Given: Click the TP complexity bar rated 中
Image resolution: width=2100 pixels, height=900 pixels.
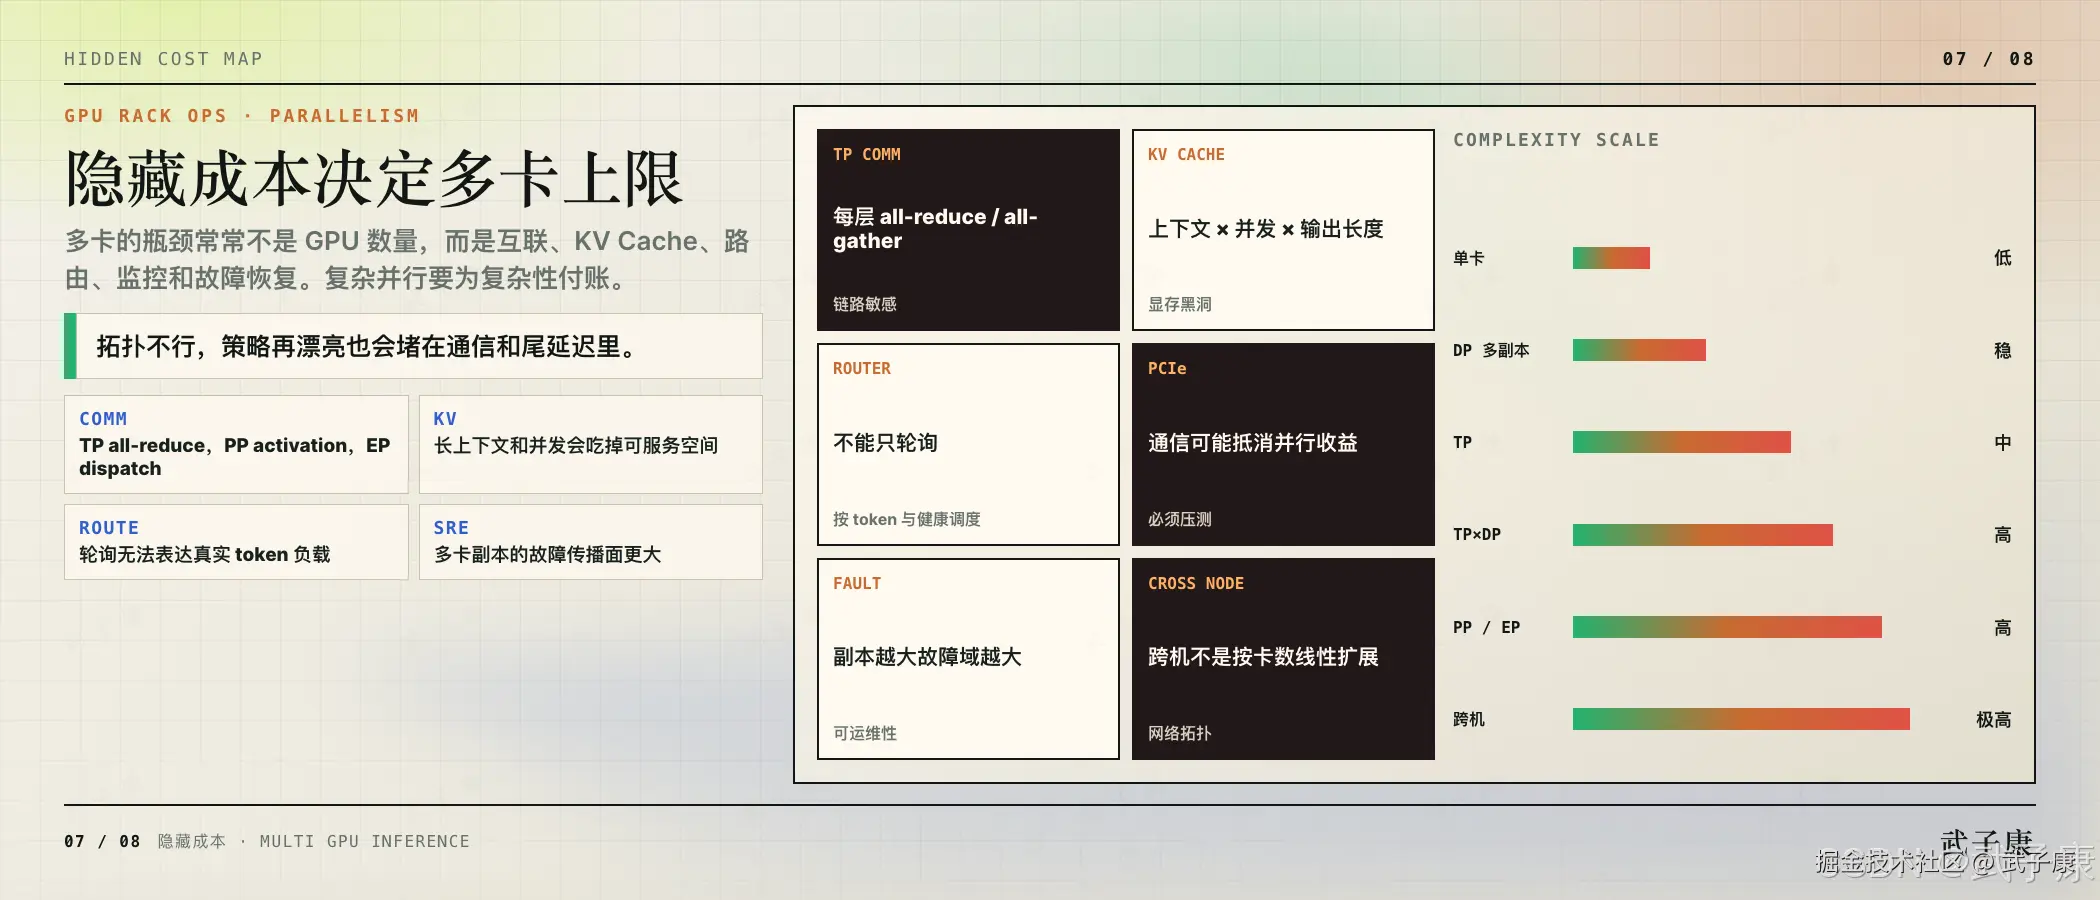Looking at the screenshot, I should click(1682, 442).
